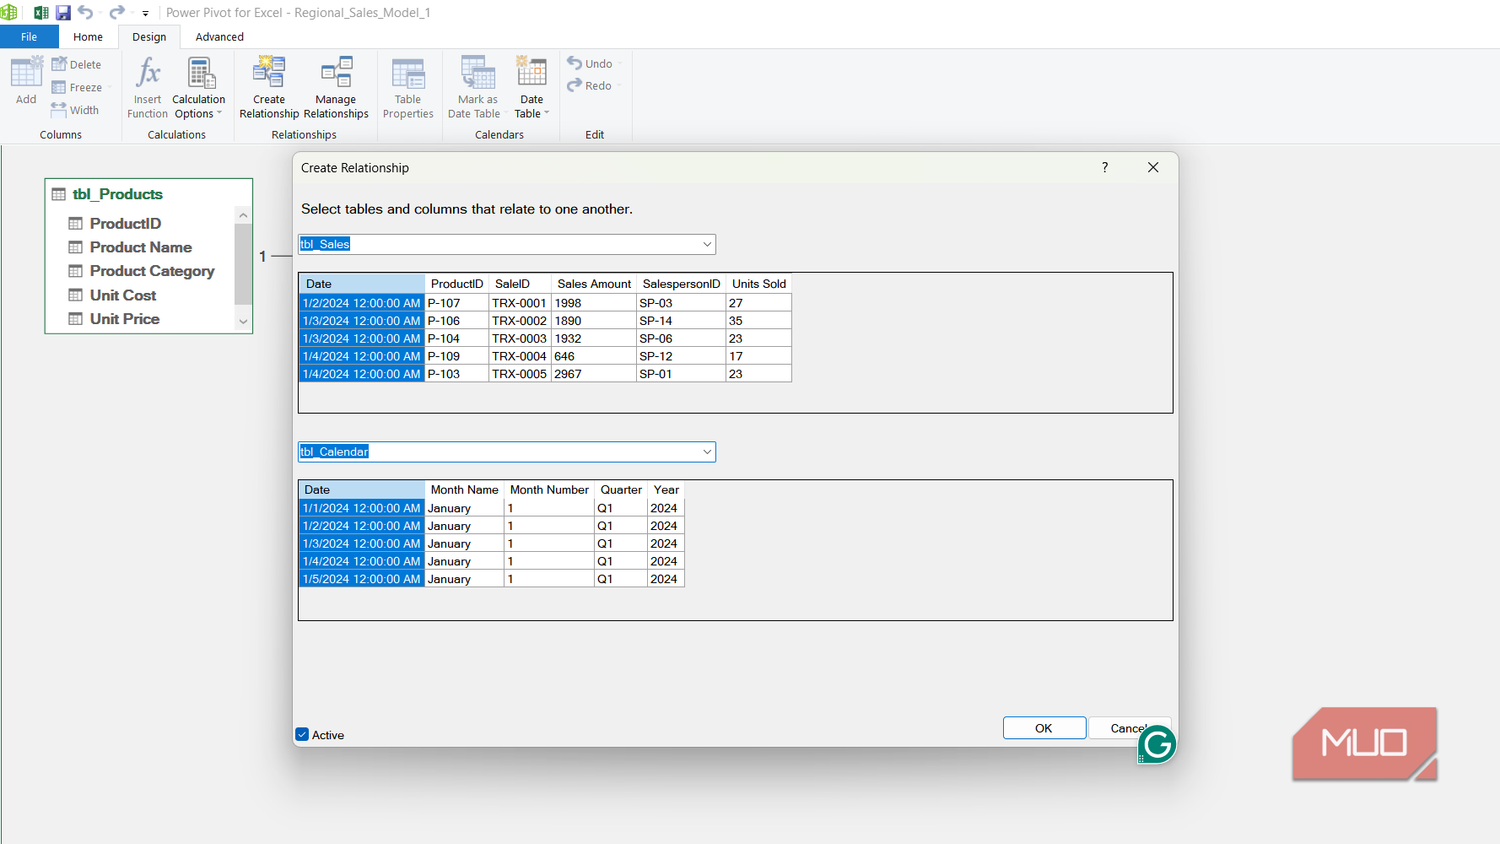The height and width of the screenshot is (844, 1500).
Task: Select the Unit Cost field
Action: 123,295
